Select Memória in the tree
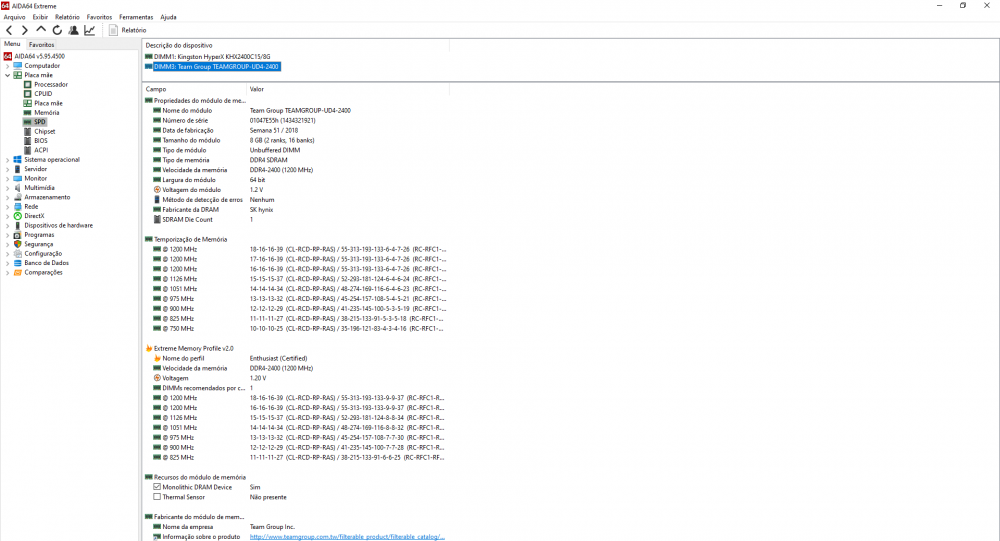The width and height of the screenshot is (1000, 541). click(x=47, y=112)
